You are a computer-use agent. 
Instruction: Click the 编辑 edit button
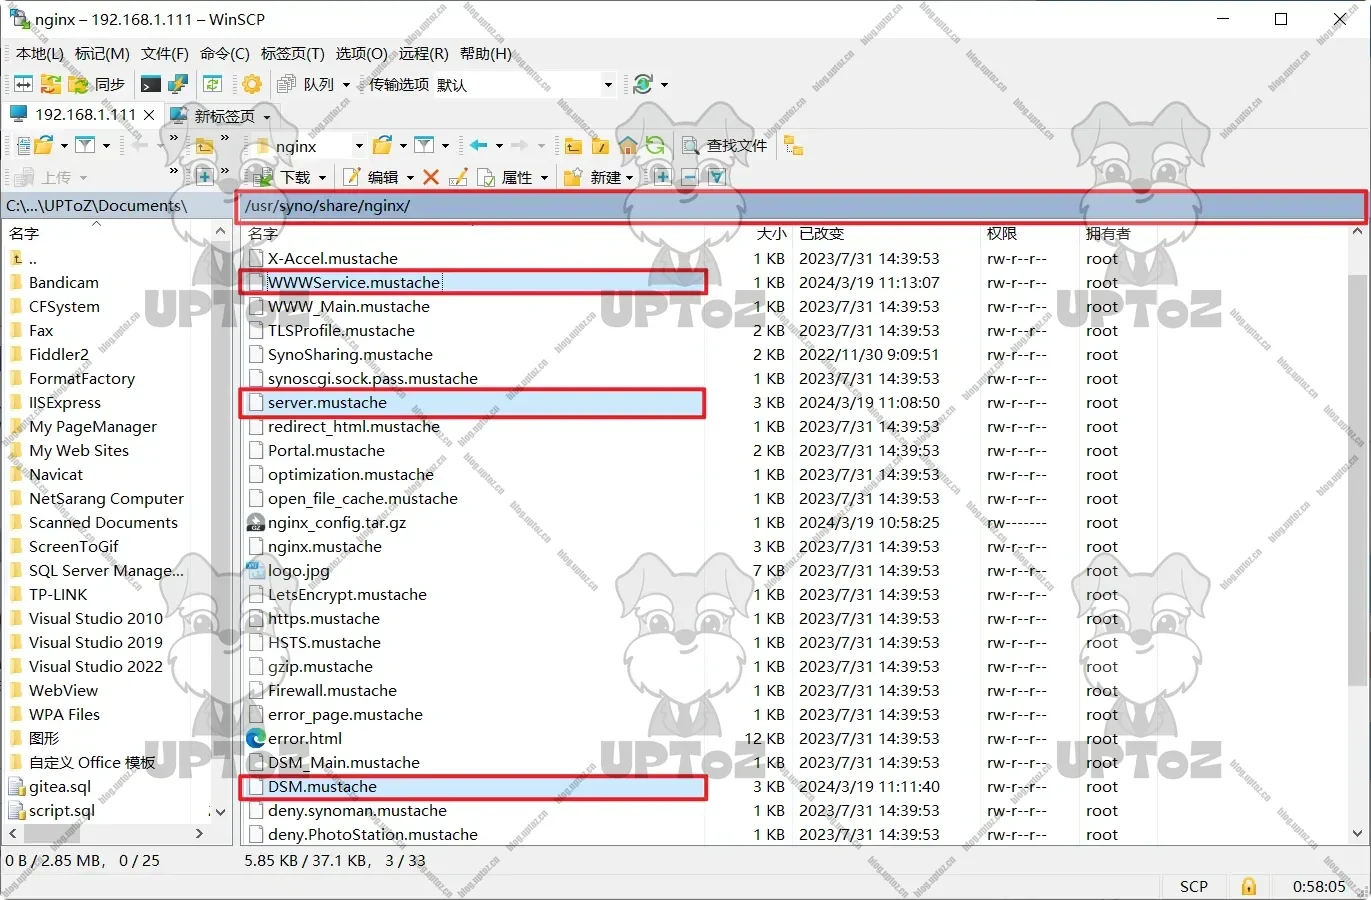pyautogui.click(x=371, y=177)
